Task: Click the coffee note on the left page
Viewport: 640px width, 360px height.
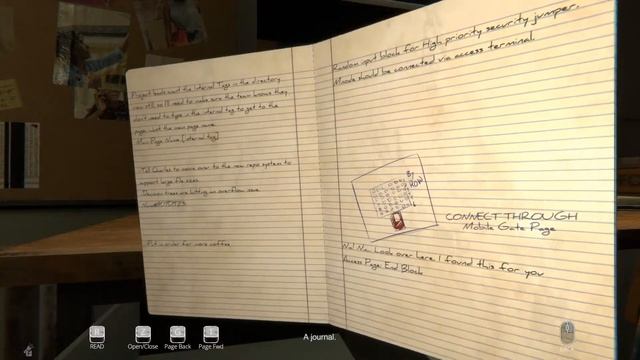Action: coord(189,244)
